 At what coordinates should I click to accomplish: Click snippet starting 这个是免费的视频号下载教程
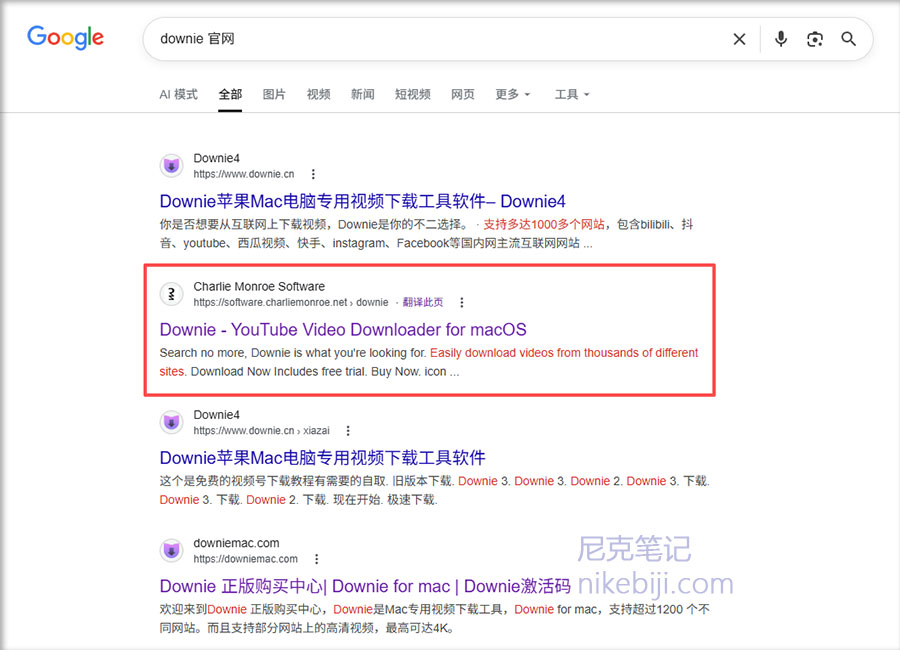435,490
